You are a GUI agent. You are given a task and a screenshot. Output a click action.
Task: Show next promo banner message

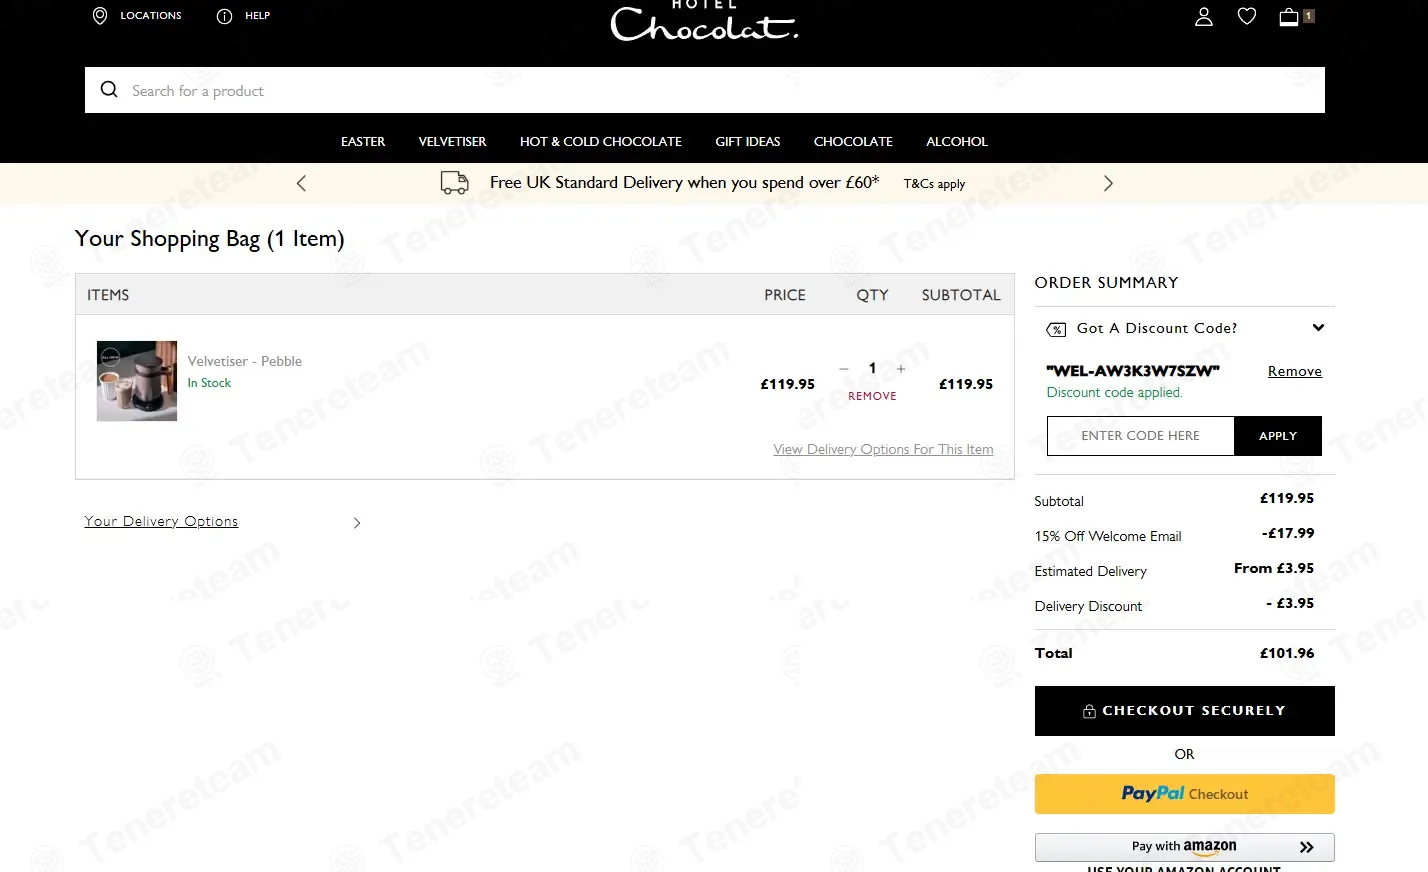[x=1108, y=183]
